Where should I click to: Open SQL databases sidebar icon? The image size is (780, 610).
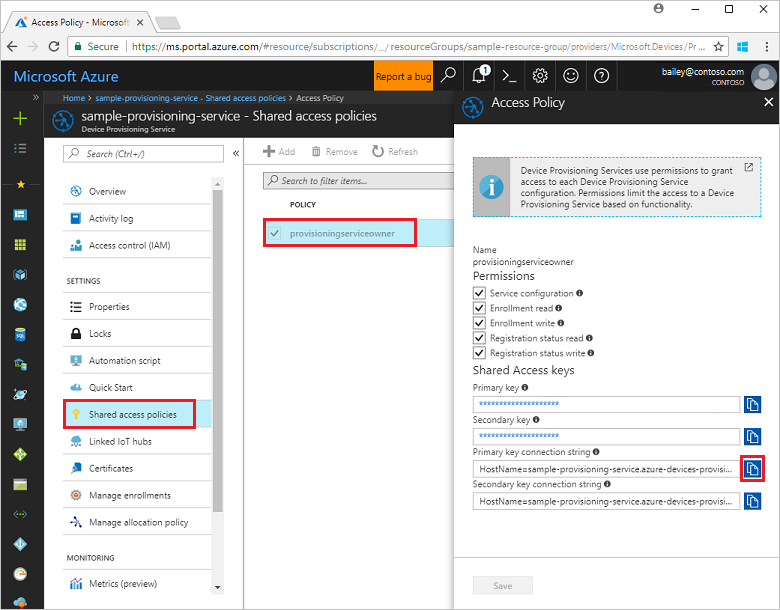click(20, 334)
